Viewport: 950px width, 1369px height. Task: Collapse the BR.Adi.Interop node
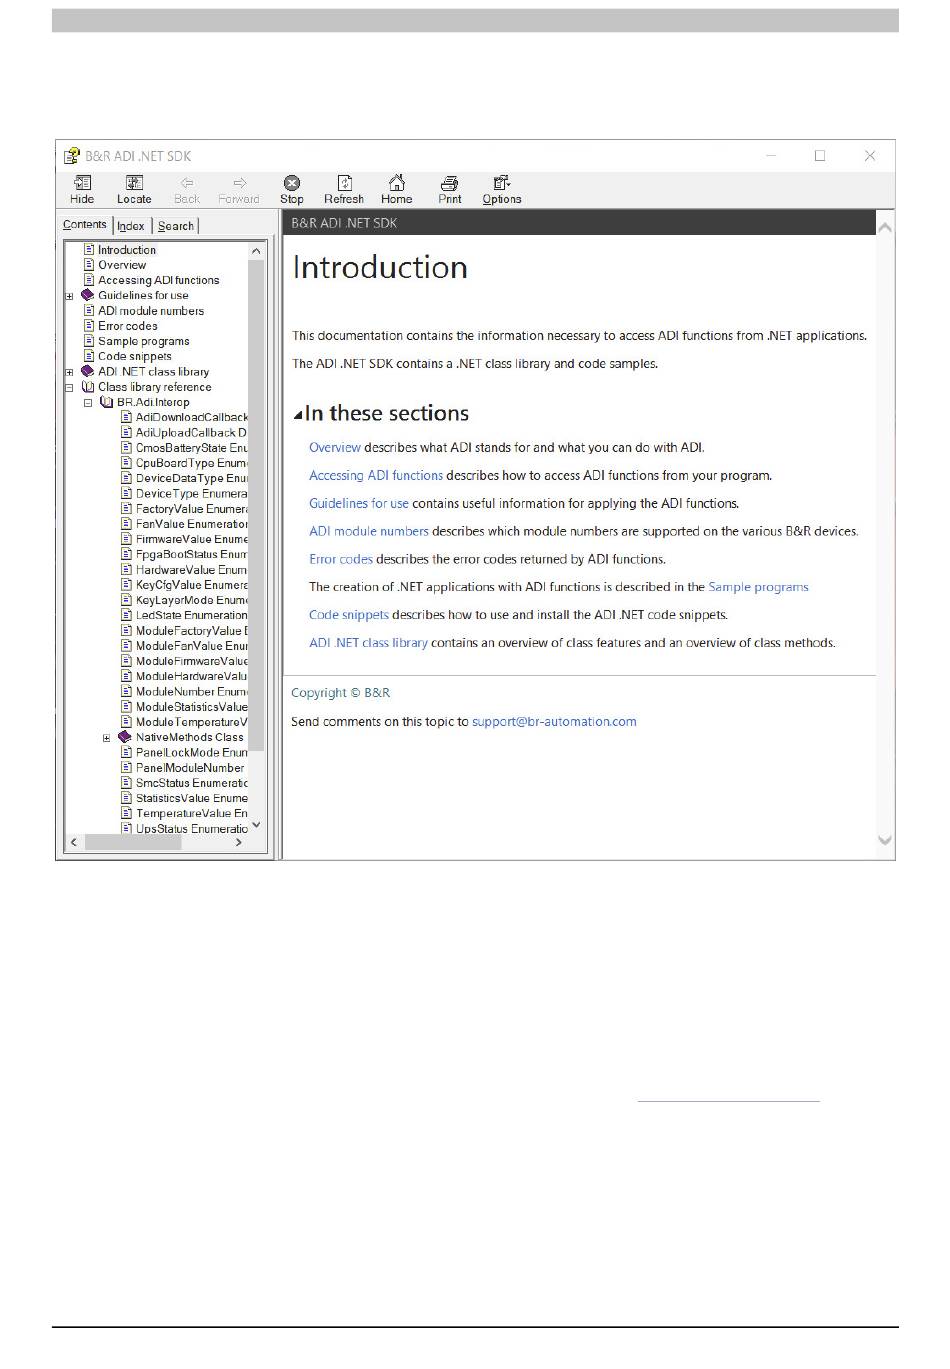tap(88, 403)
